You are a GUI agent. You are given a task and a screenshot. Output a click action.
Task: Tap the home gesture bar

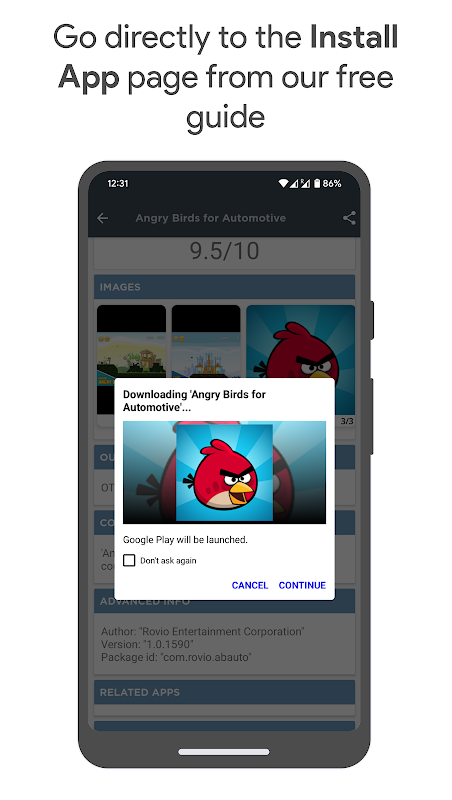pos(224,752)
